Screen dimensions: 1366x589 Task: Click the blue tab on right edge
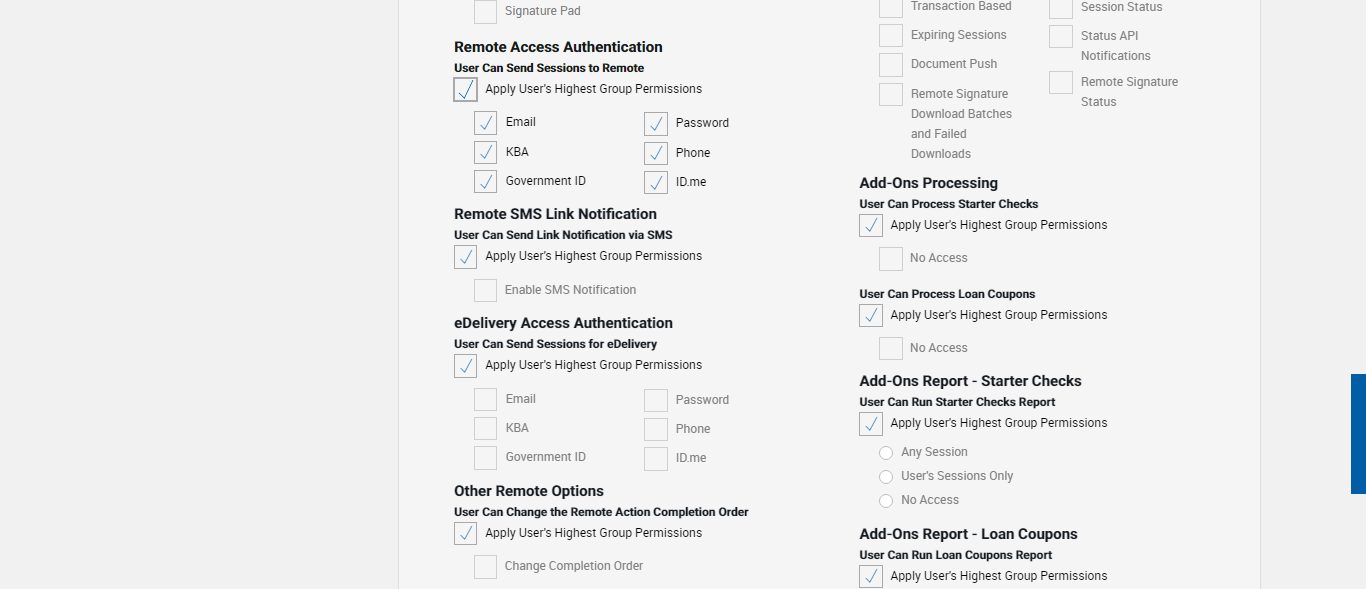click(x=1358, y=434)
